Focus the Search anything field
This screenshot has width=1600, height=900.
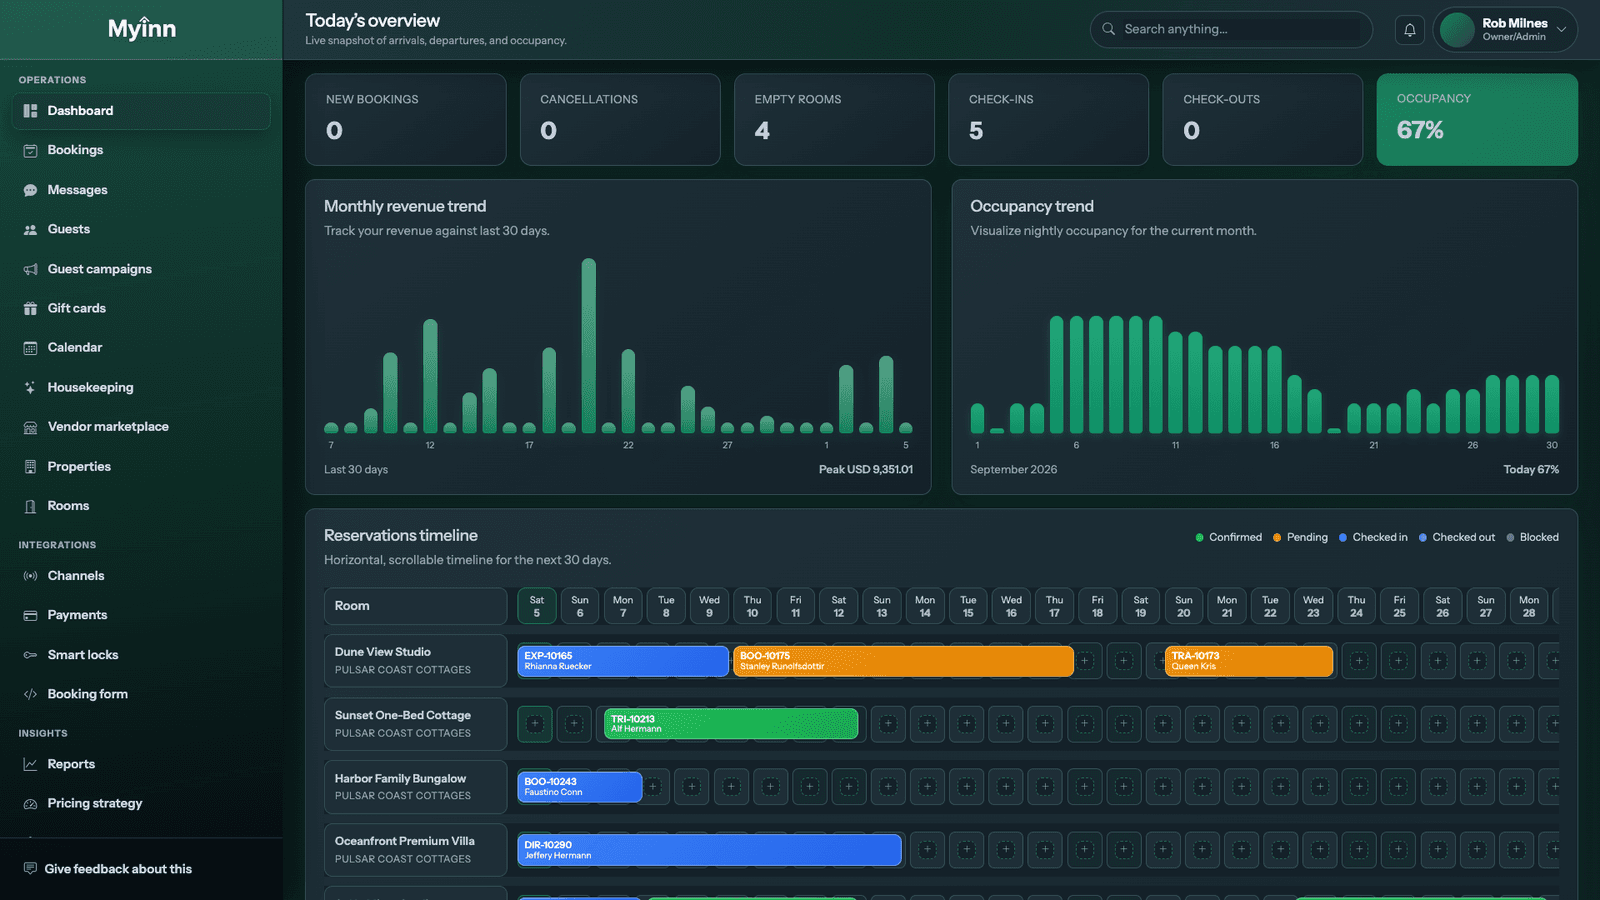pyautogui.click(x=1231, y=30)
